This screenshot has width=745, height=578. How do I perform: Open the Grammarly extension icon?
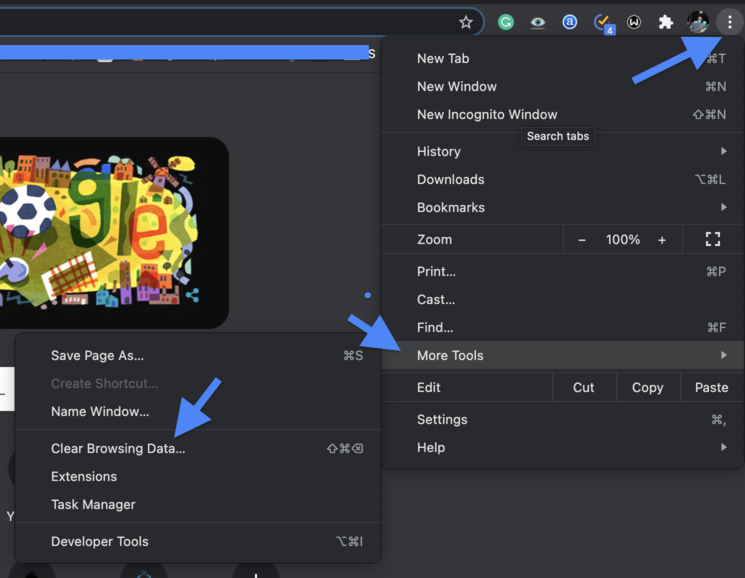[x=506, y=22]
